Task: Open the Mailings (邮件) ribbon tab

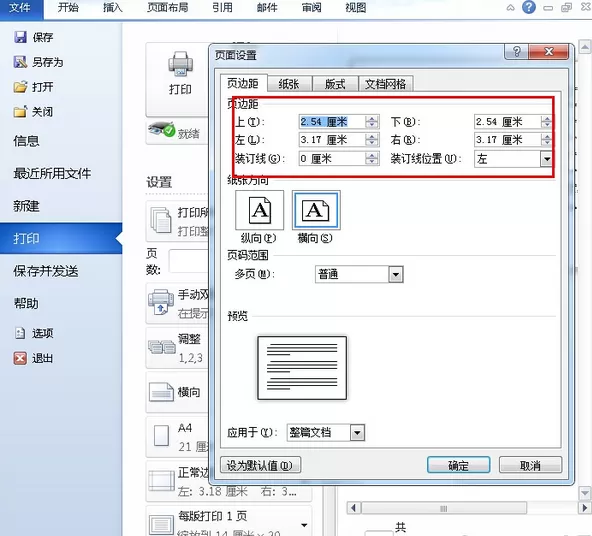Action: pos(267,8)
